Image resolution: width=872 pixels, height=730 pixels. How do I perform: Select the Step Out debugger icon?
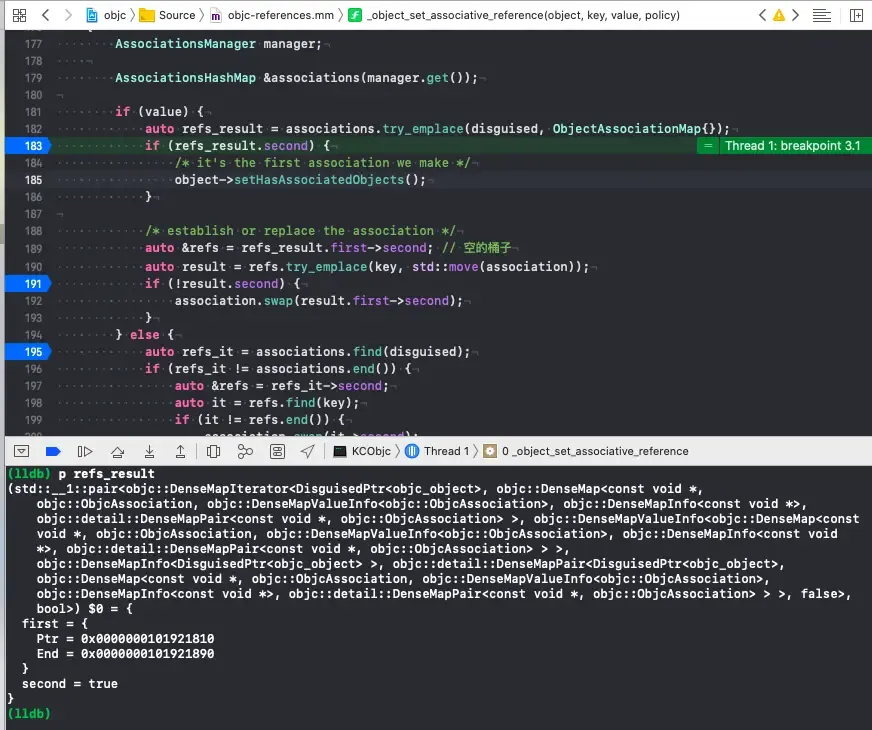point(181,451)
